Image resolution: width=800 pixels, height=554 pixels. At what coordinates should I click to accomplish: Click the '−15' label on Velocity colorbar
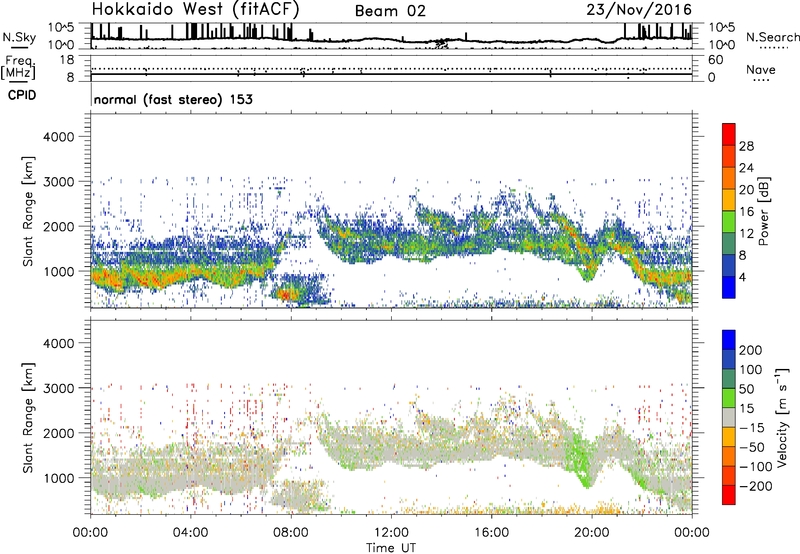tap(752, 428)
